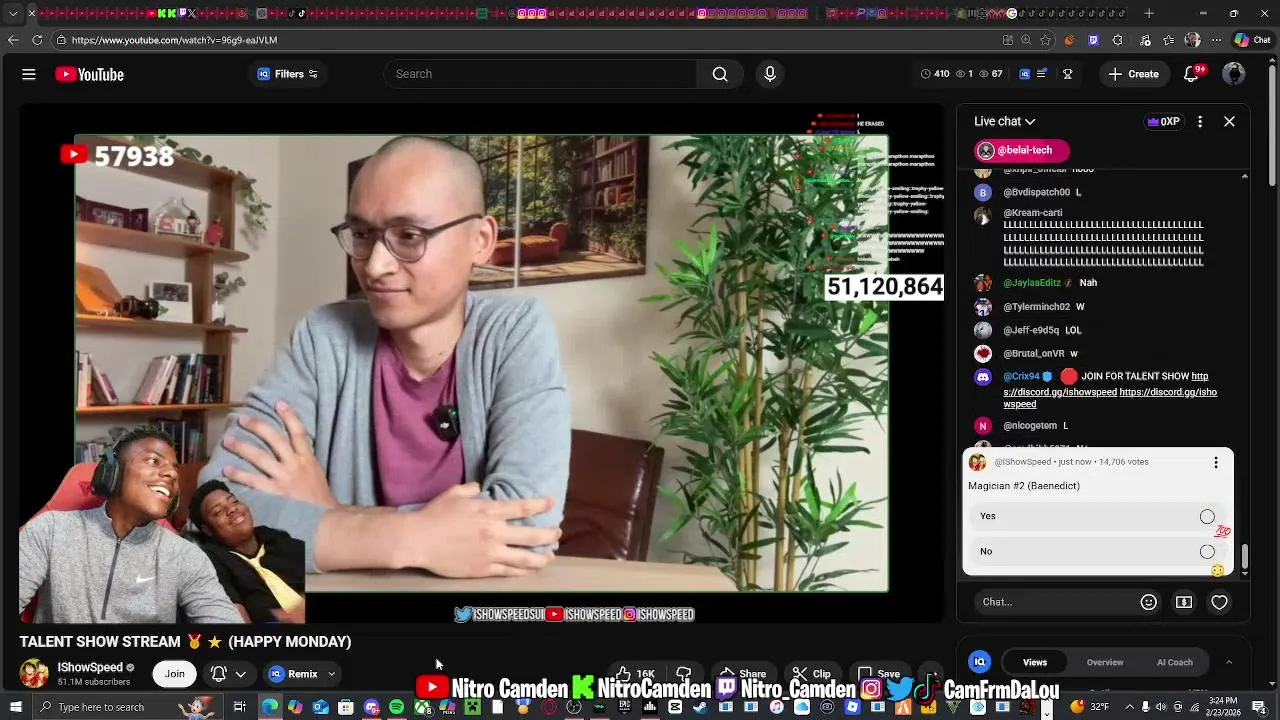Screen dimensions: 1280x720
Task: Open IShowSpeed channel name link
Action: 90,667
